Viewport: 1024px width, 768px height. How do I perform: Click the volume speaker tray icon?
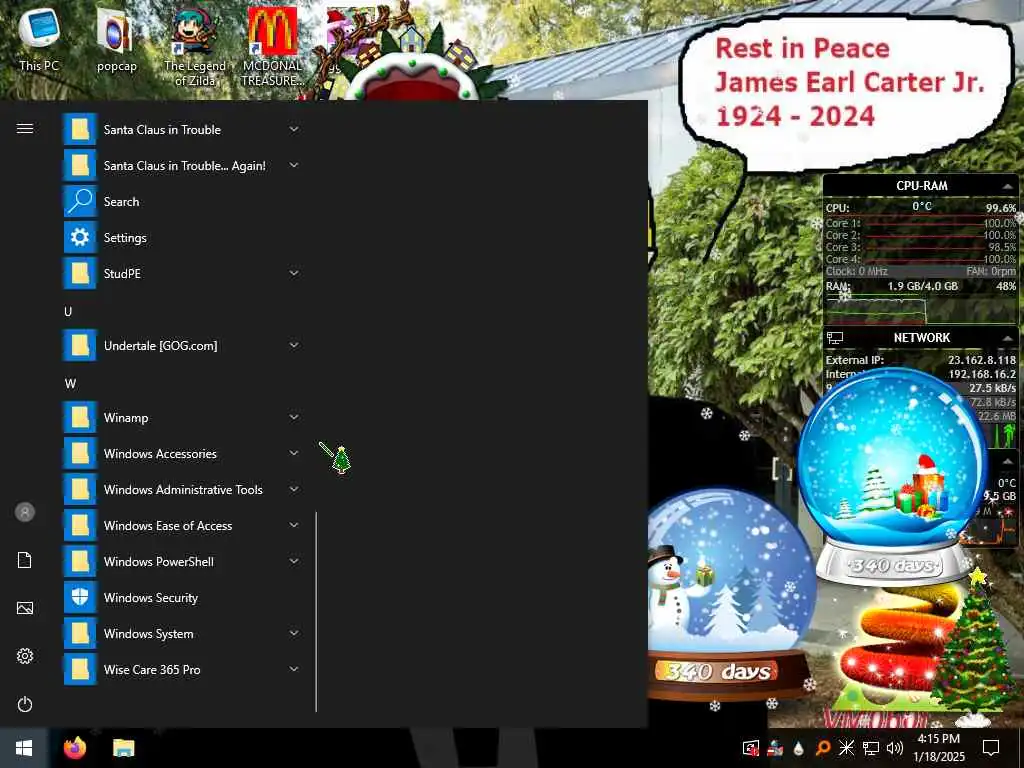pyautogui.click(x=894, y=748)
